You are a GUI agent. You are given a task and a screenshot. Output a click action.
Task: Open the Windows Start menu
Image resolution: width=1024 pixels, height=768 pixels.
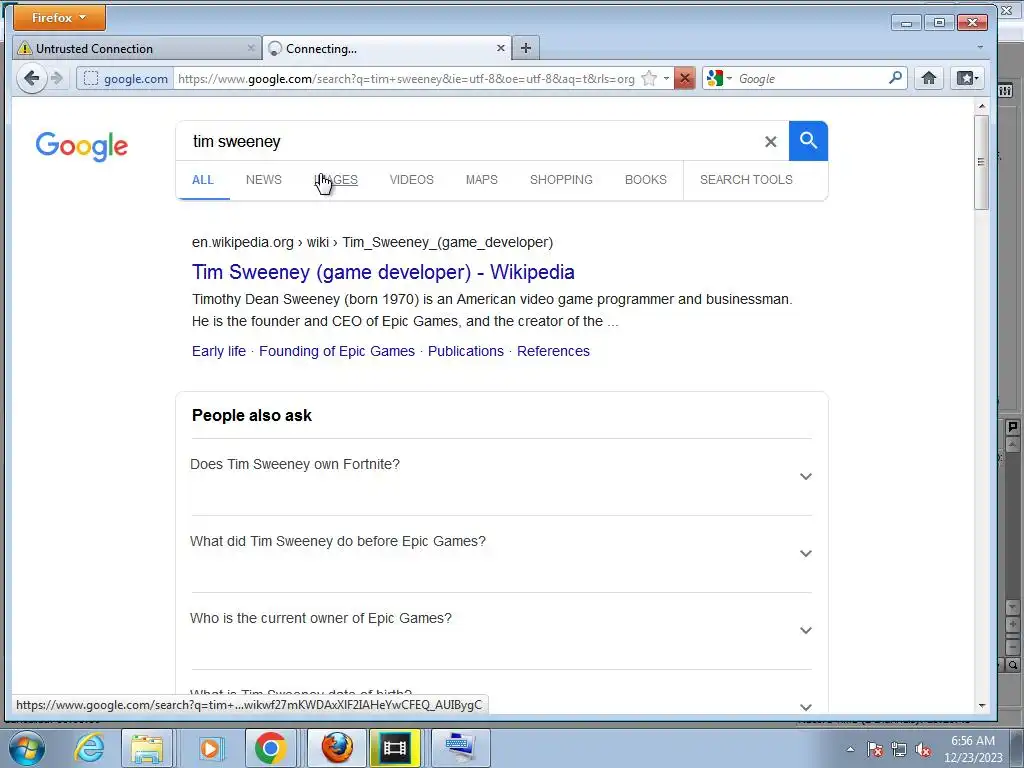27,748
